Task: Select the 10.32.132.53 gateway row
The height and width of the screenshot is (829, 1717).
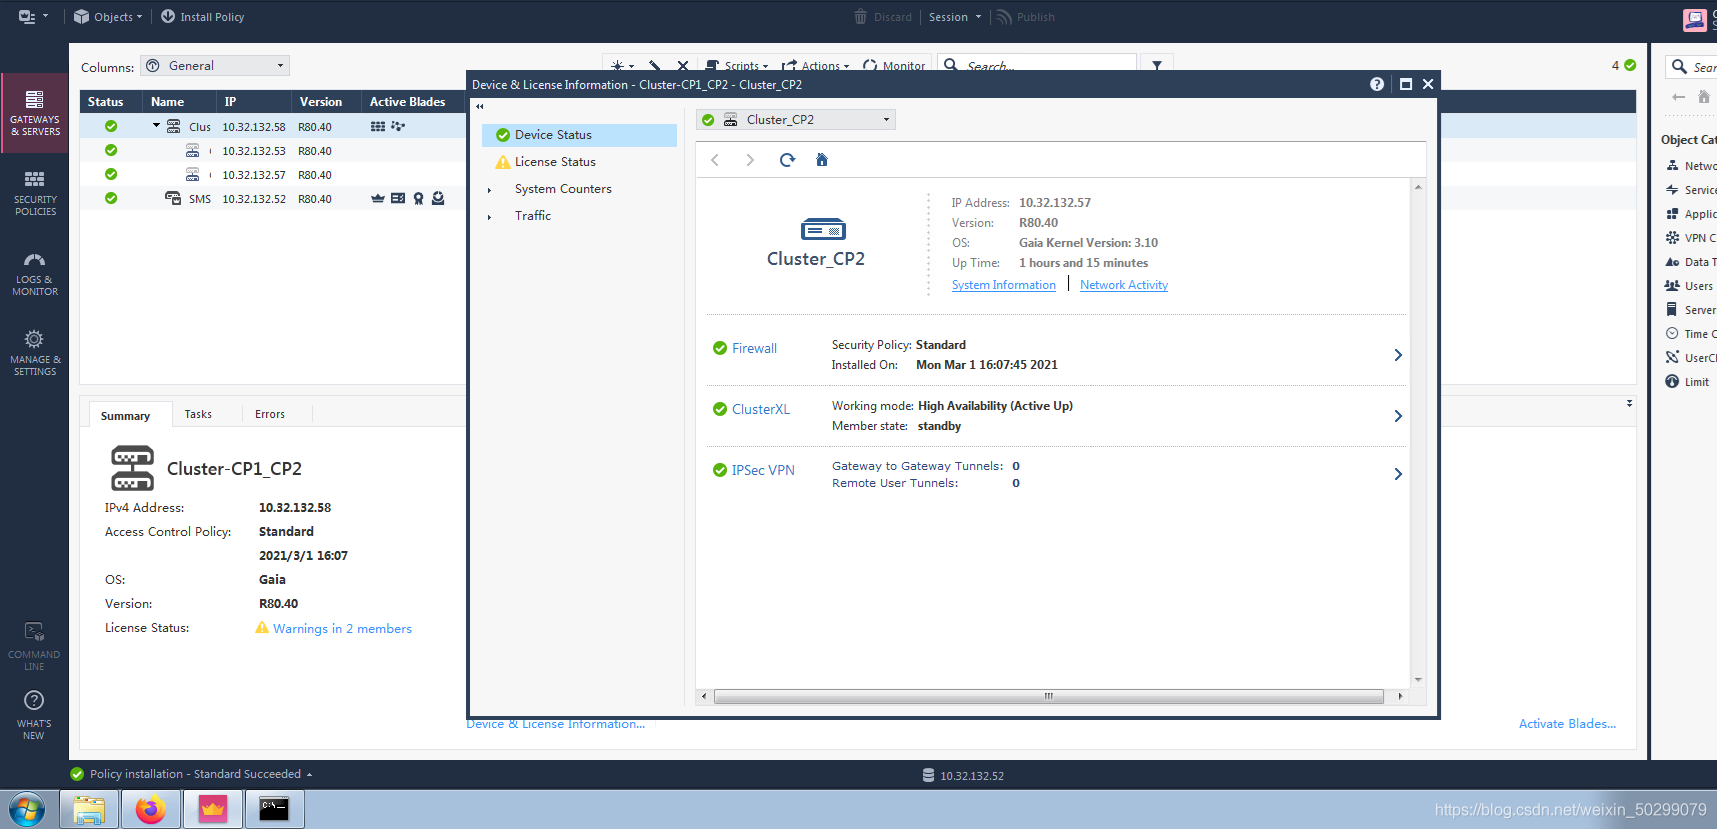Action: [x=273, y=151]
